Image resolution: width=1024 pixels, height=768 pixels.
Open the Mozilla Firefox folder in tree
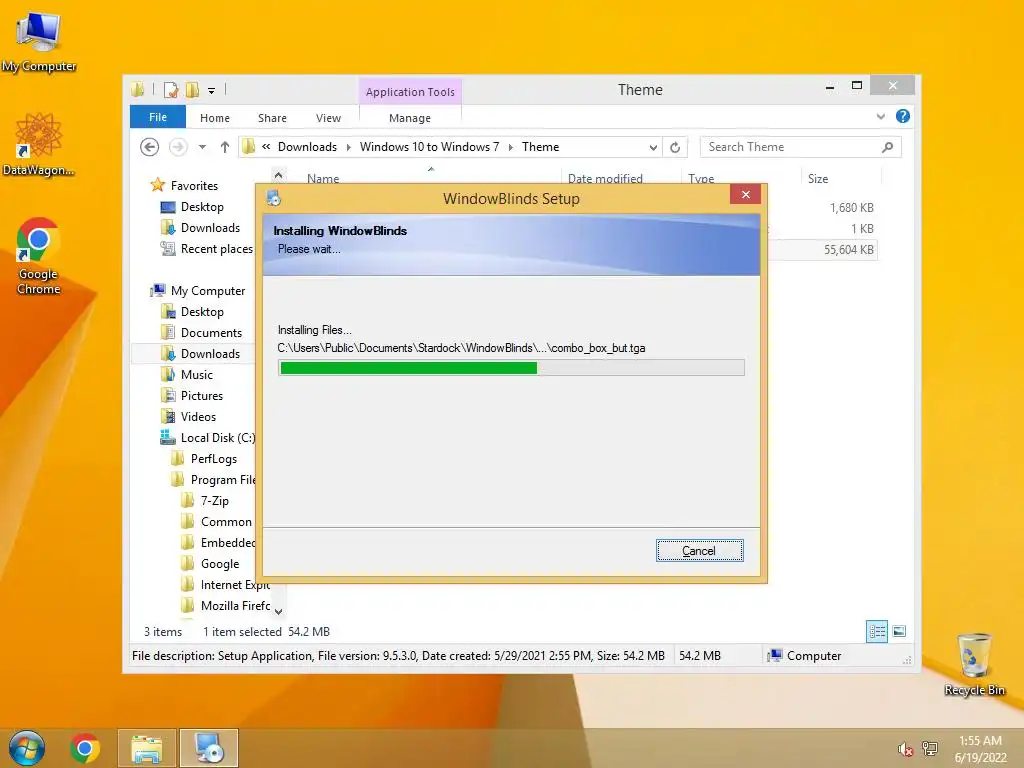(x=235, y=605)
